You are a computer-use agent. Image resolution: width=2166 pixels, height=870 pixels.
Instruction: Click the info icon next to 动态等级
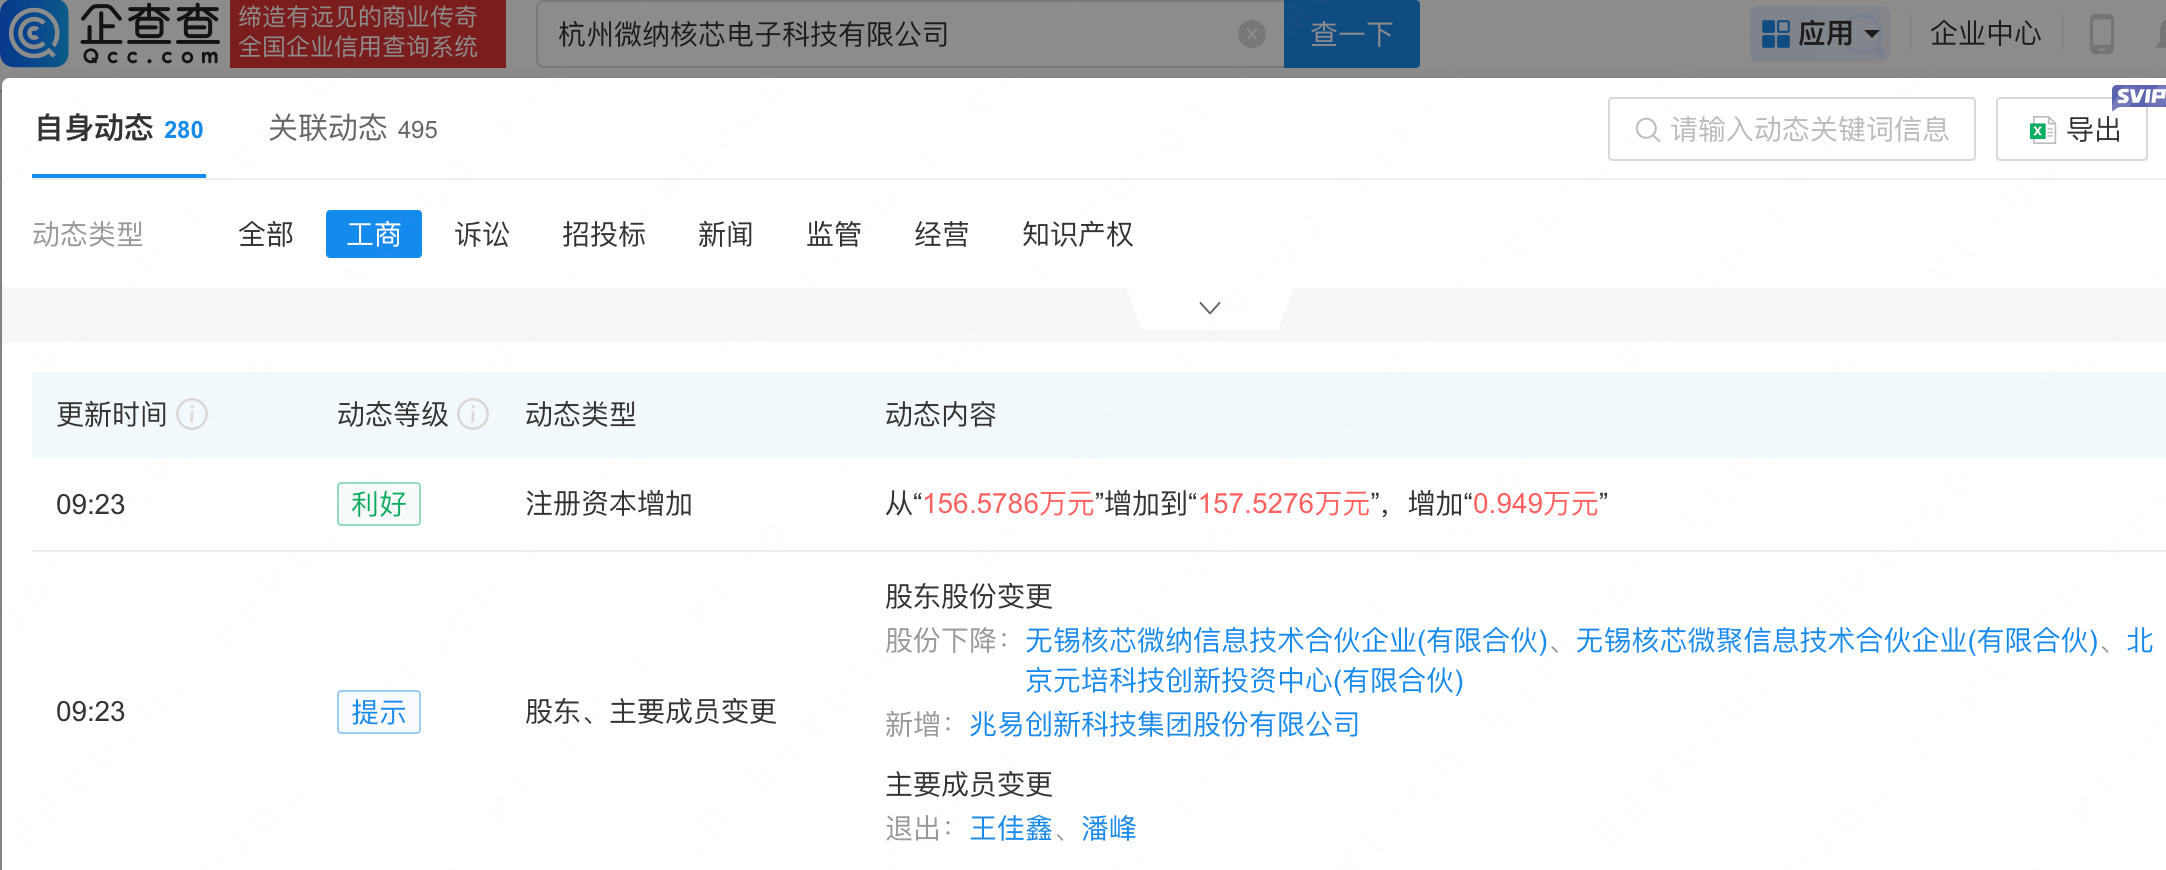[x=473, y=414]
